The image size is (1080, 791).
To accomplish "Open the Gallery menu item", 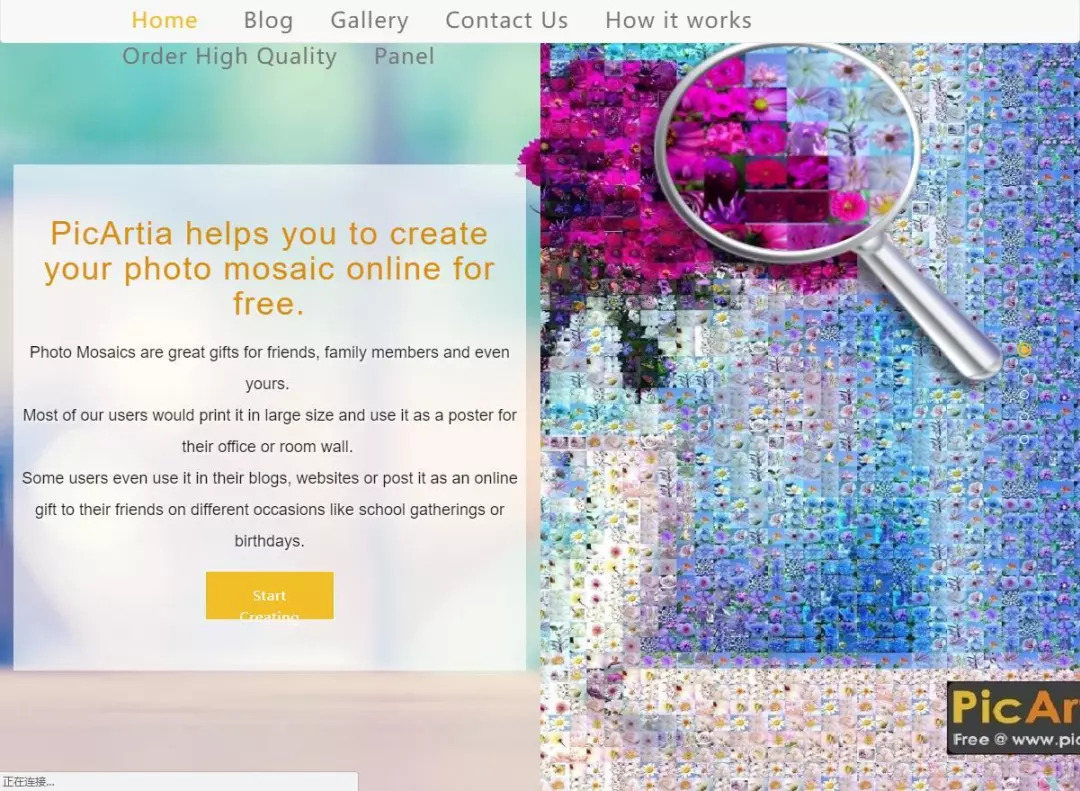I will pos(369,20).
